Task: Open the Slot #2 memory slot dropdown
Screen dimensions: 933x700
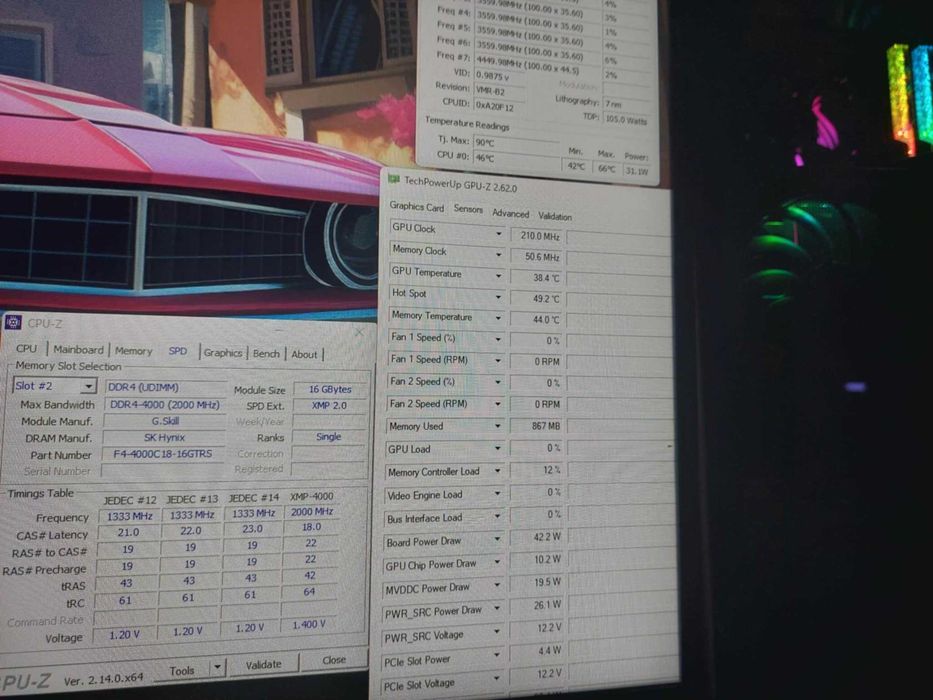Action: [54, 386]
